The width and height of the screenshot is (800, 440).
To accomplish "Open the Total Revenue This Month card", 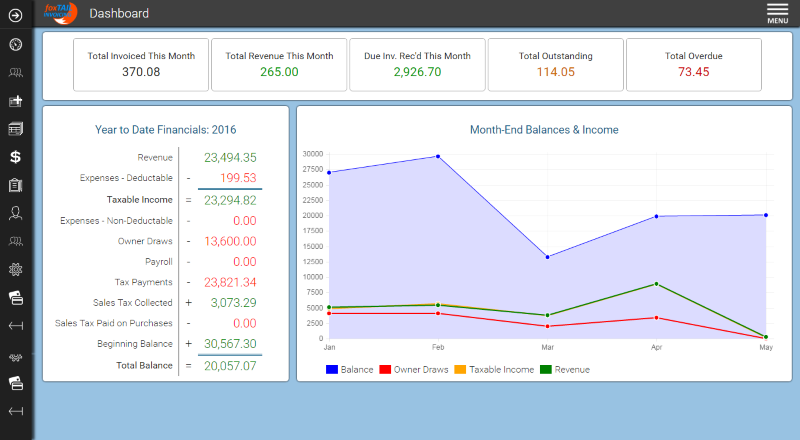I will pos(279,65).
